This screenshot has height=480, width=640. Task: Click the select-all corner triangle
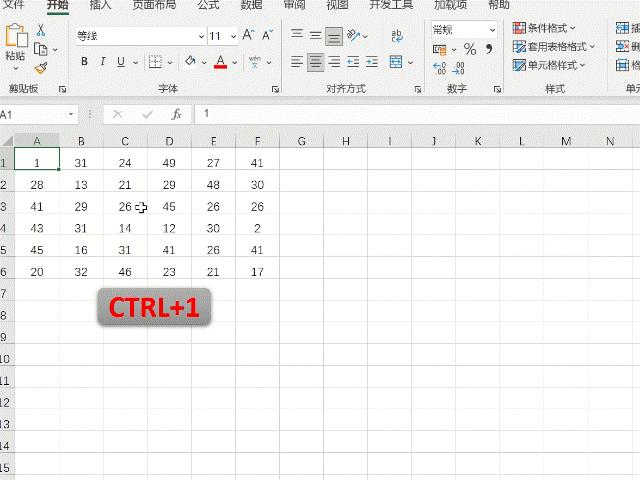point(7,141)
